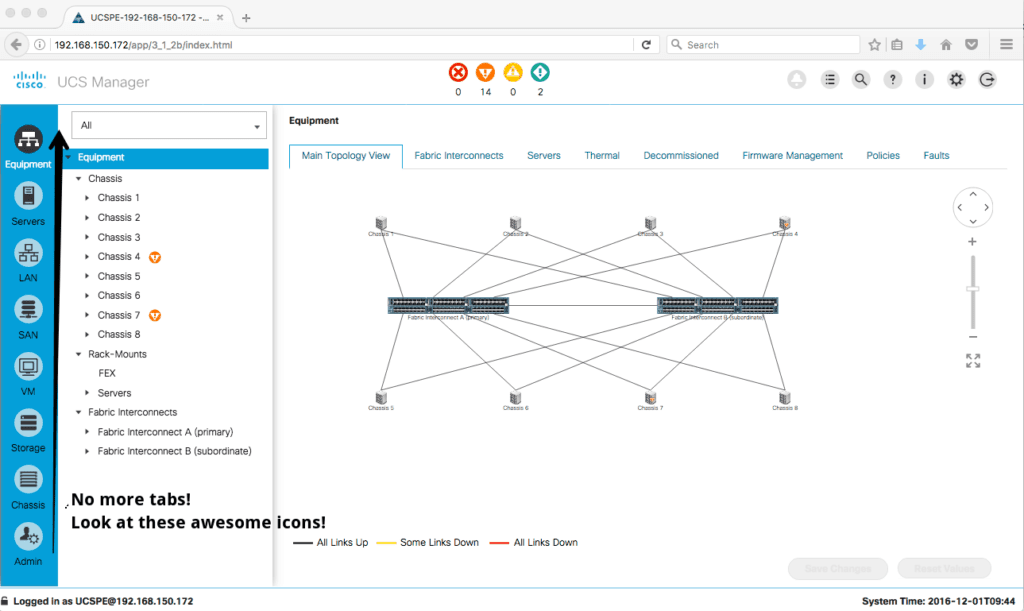The width and height of the screenshot is (1024, 611).
Task: Click the Reset Values button
Action: pos(944,569)
